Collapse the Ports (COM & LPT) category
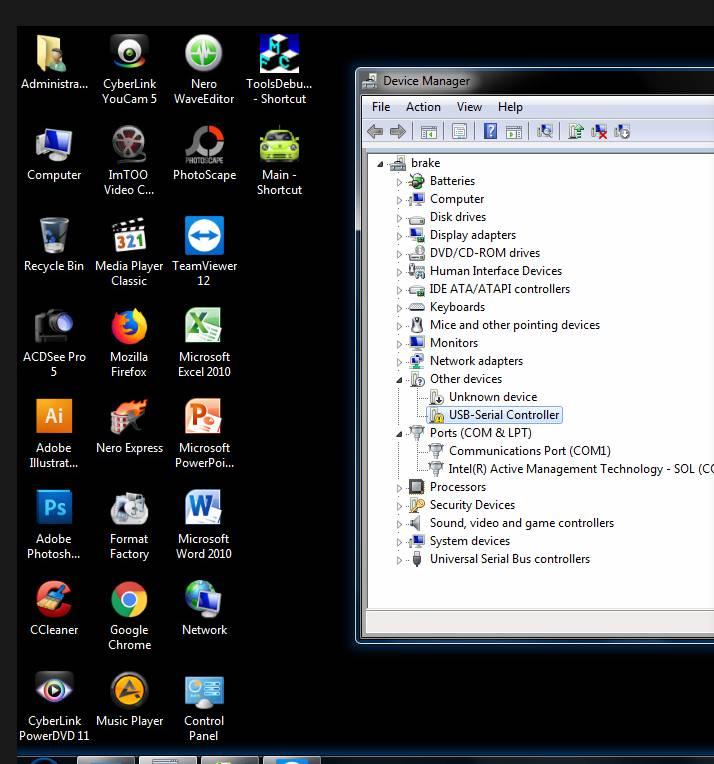 pos(399,434)
